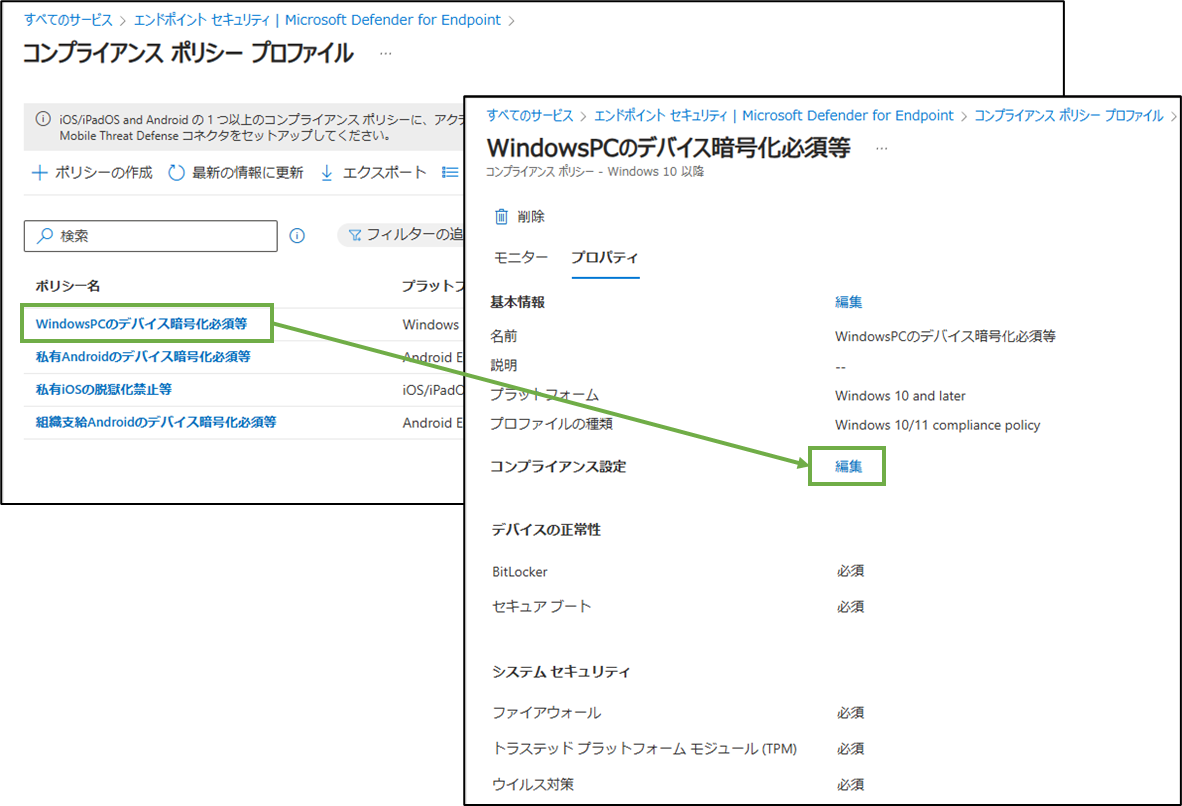Open the 私有Androidのデバイス暗号化必須等 policy
The height and width of the screenshot is (806, 1182).
point(143,357)
